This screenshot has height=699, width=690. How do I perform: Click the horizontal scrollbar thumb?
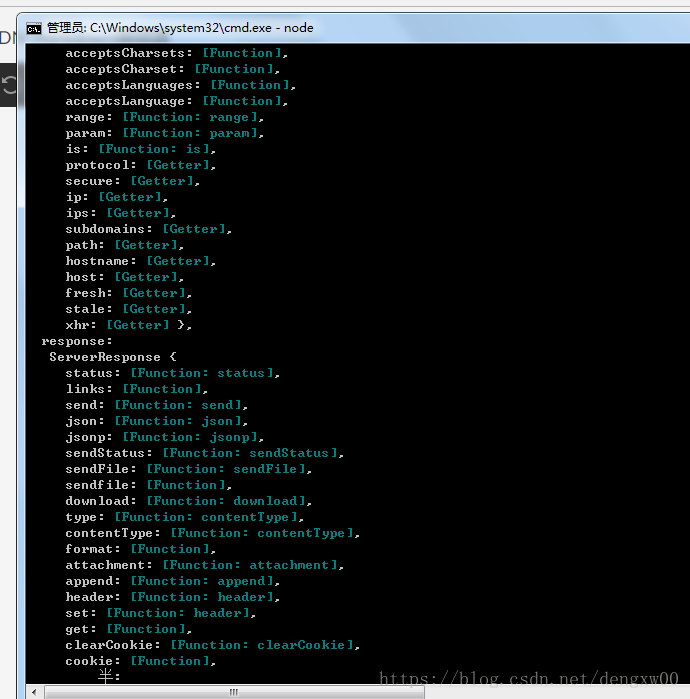[234, 692]
